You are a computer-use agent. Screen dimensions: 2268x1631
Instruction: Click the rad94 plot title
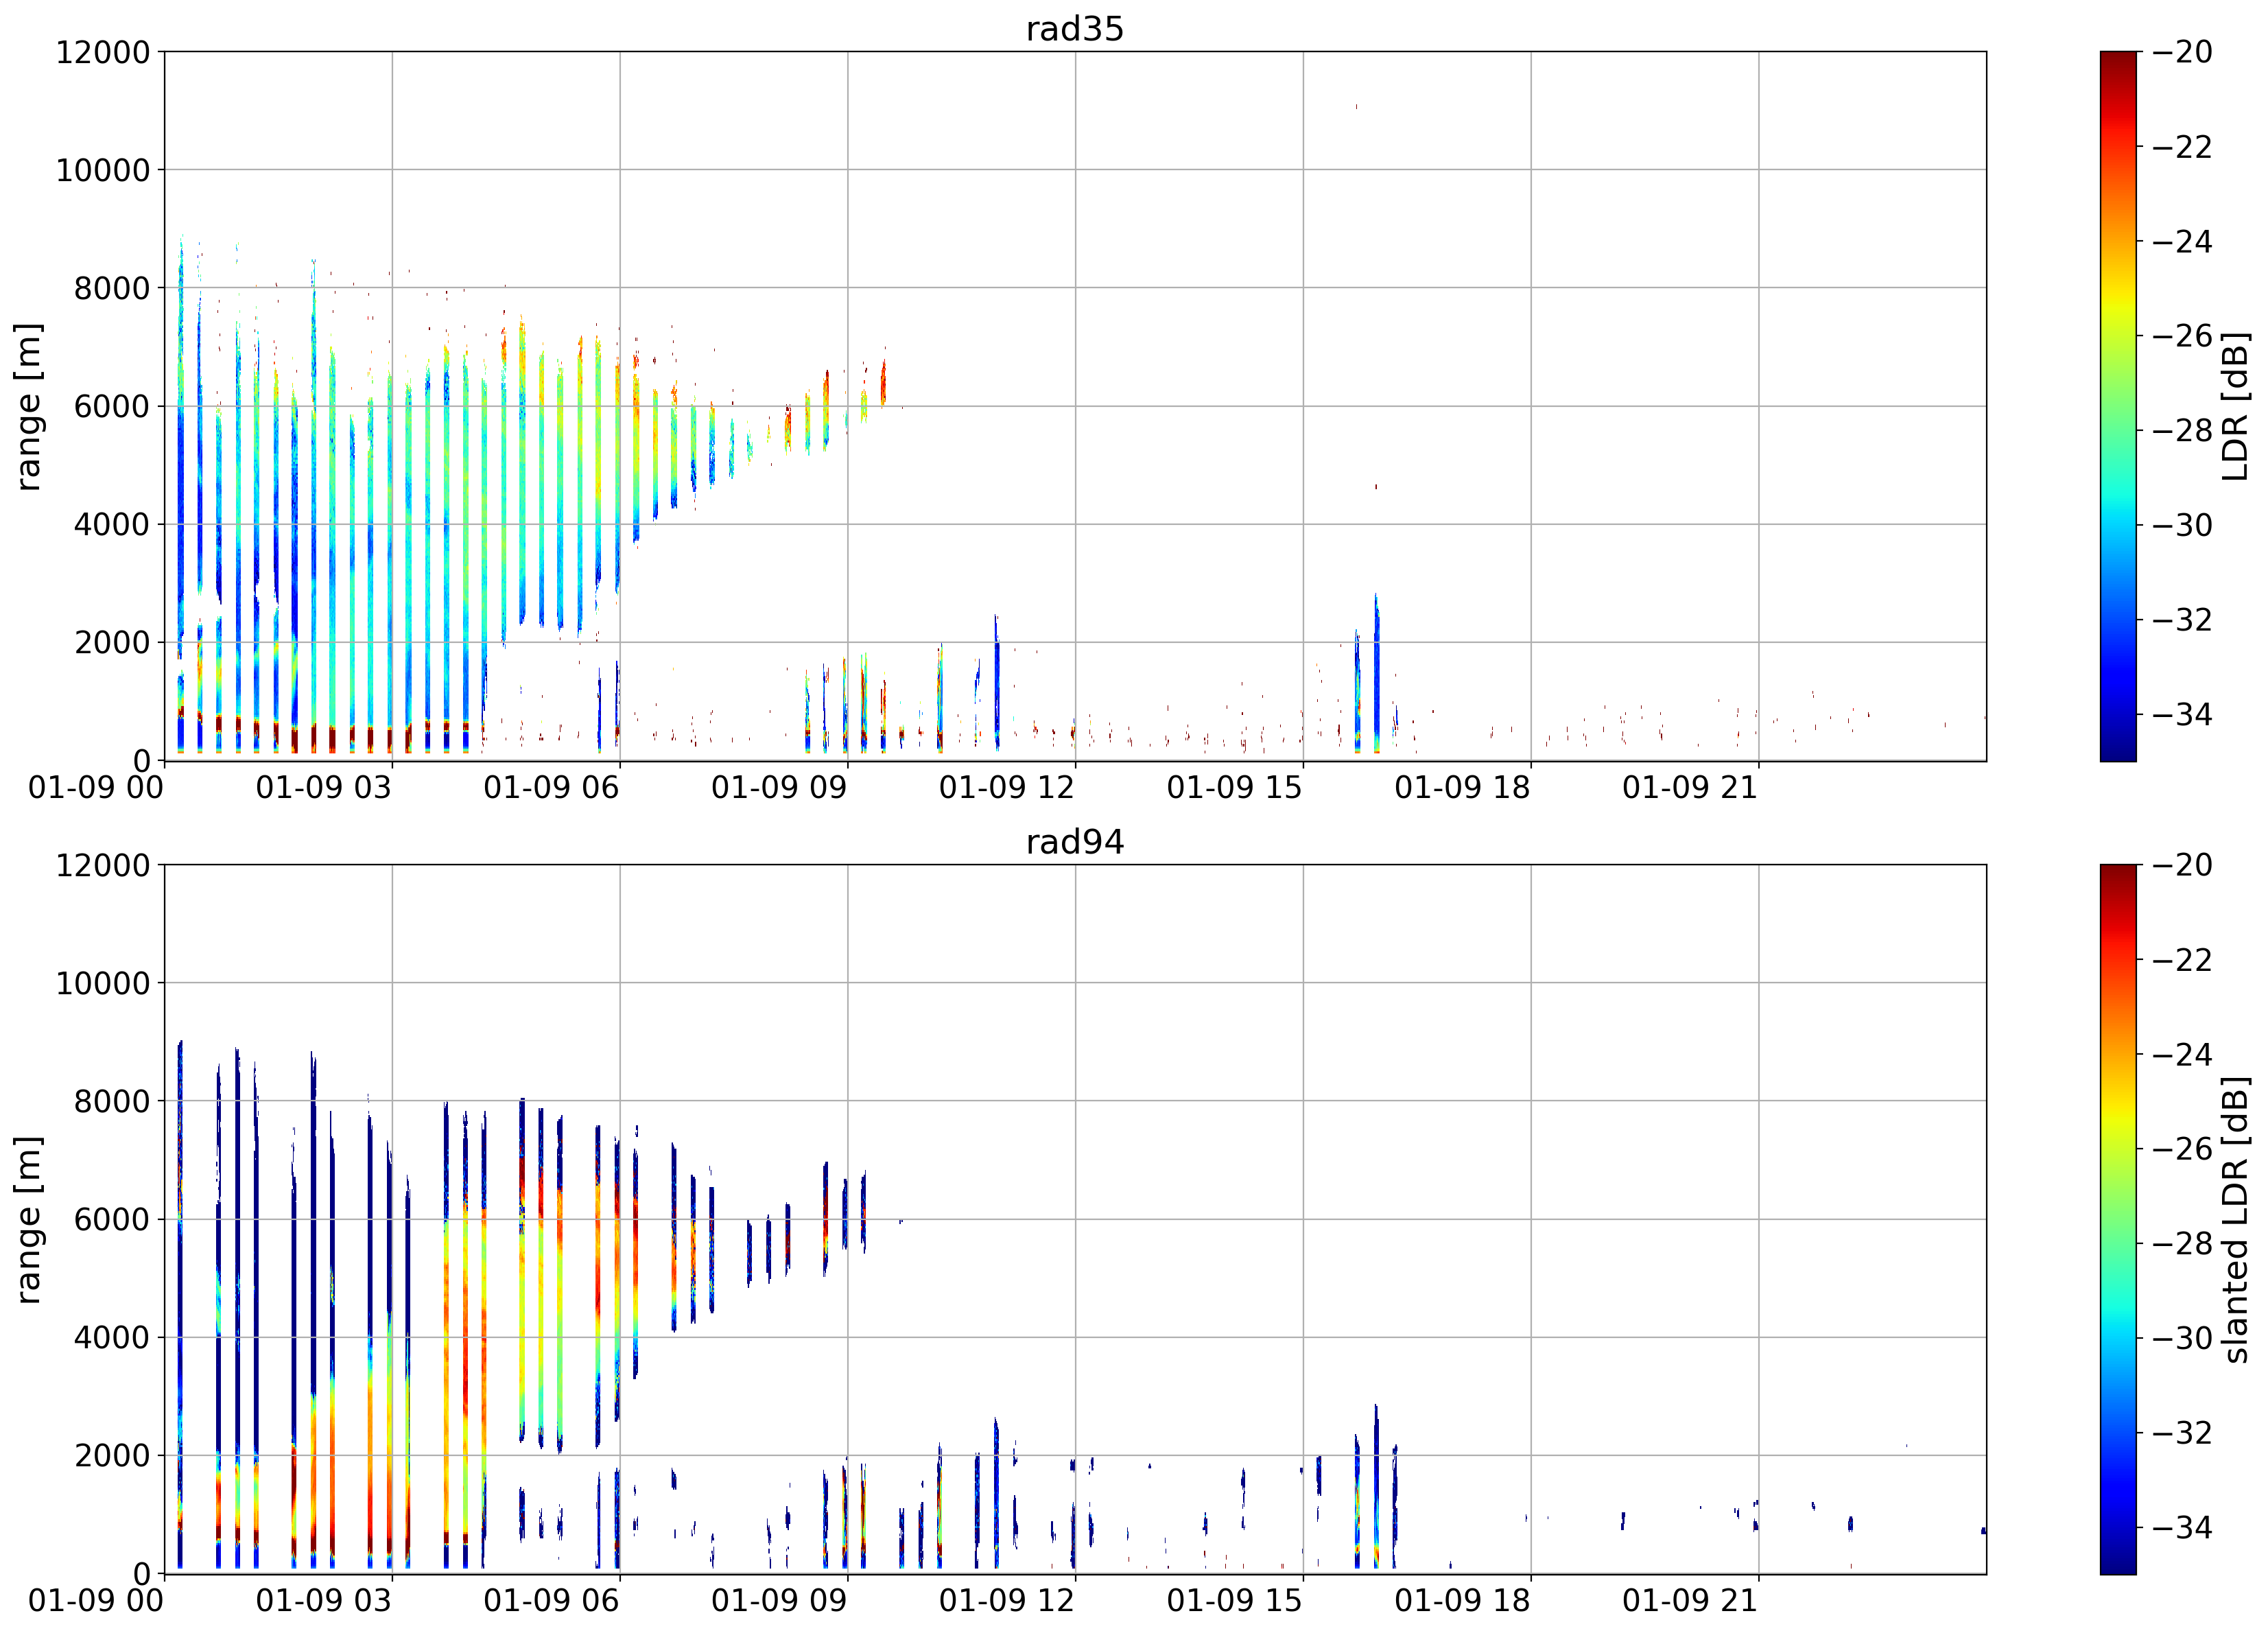(x=1075, y=842)
